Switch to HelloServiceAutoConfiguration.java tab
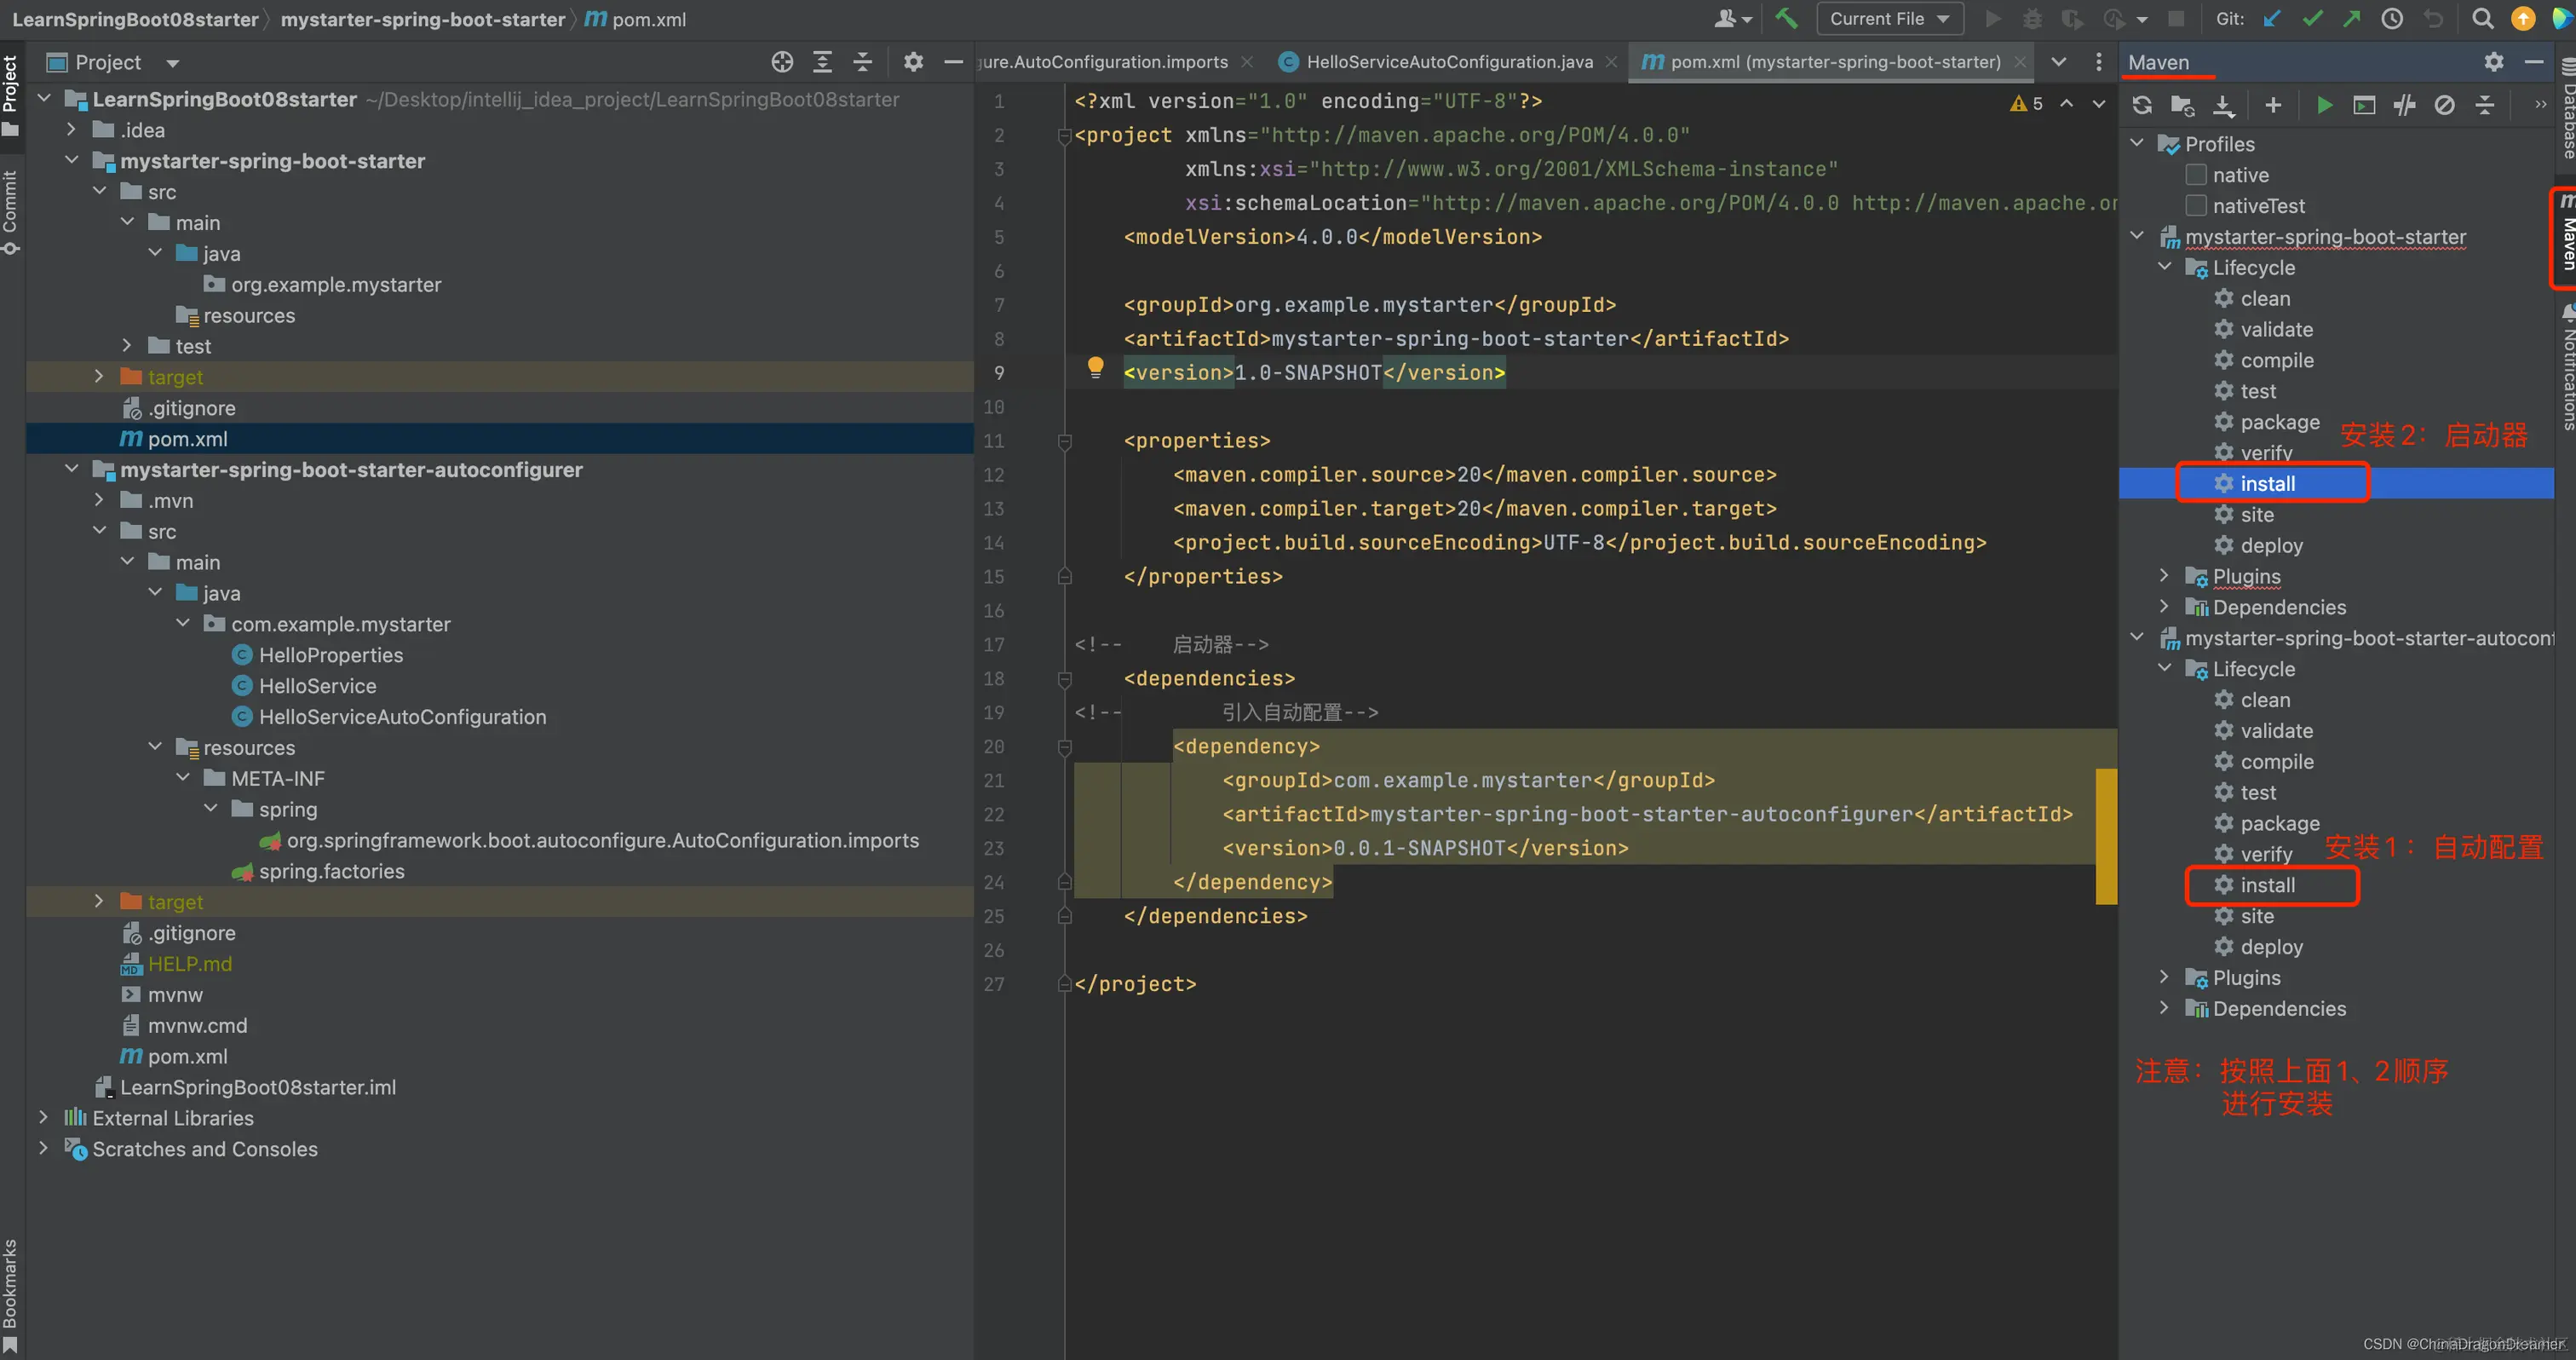 pos(1448,62)
